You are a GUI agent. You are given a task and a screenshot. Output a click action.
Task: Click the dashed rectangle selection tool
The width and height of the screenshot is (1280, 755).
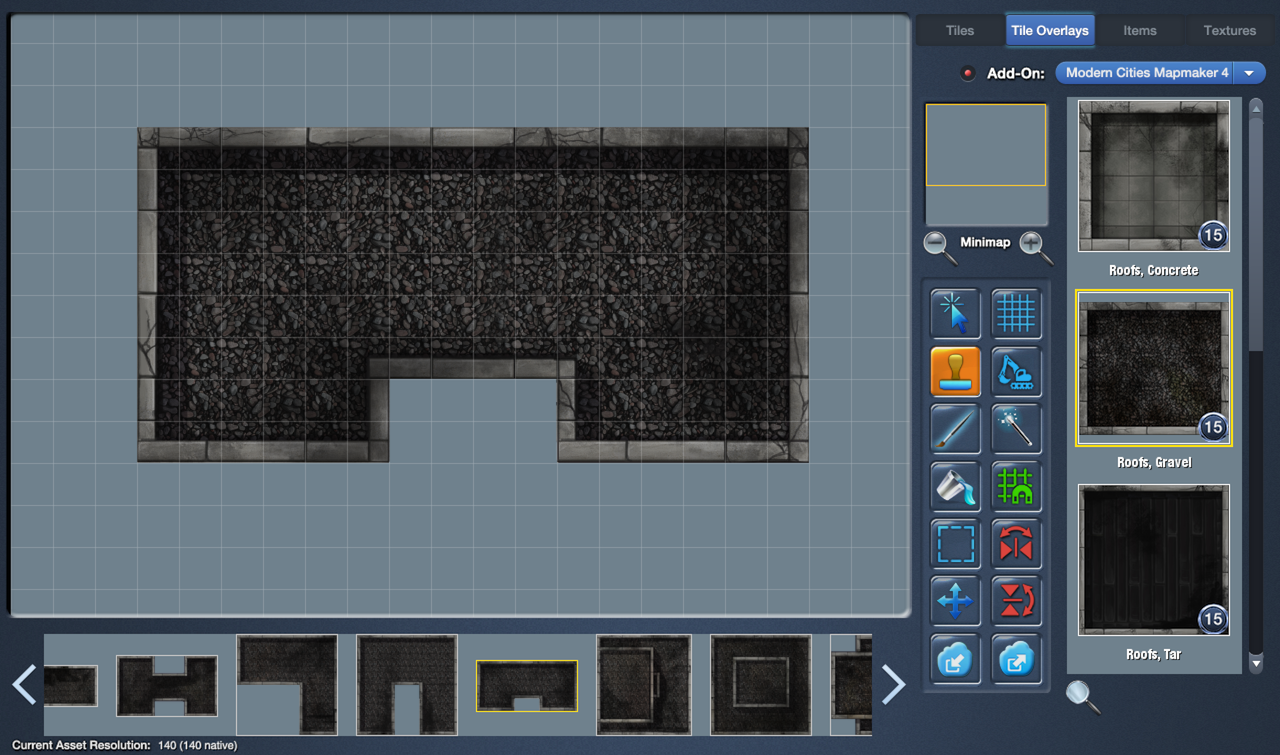click(955, 544)
